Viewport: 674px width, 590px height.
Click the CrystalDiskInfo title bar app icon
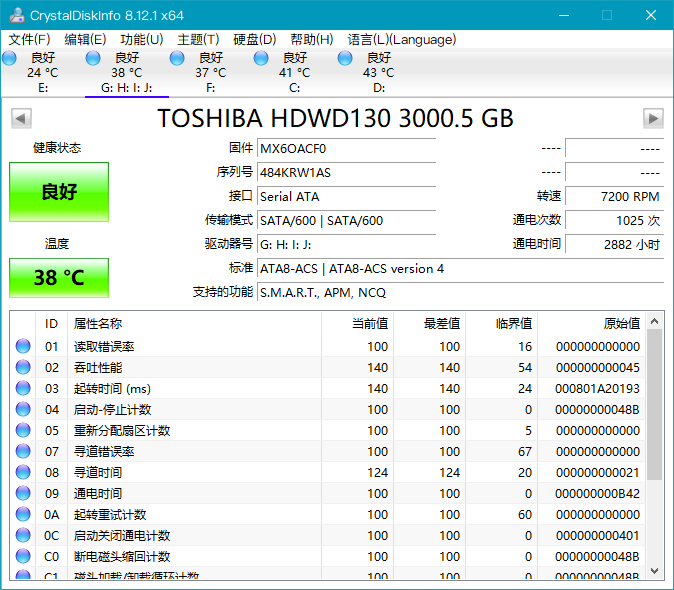(x=17, y=15)
